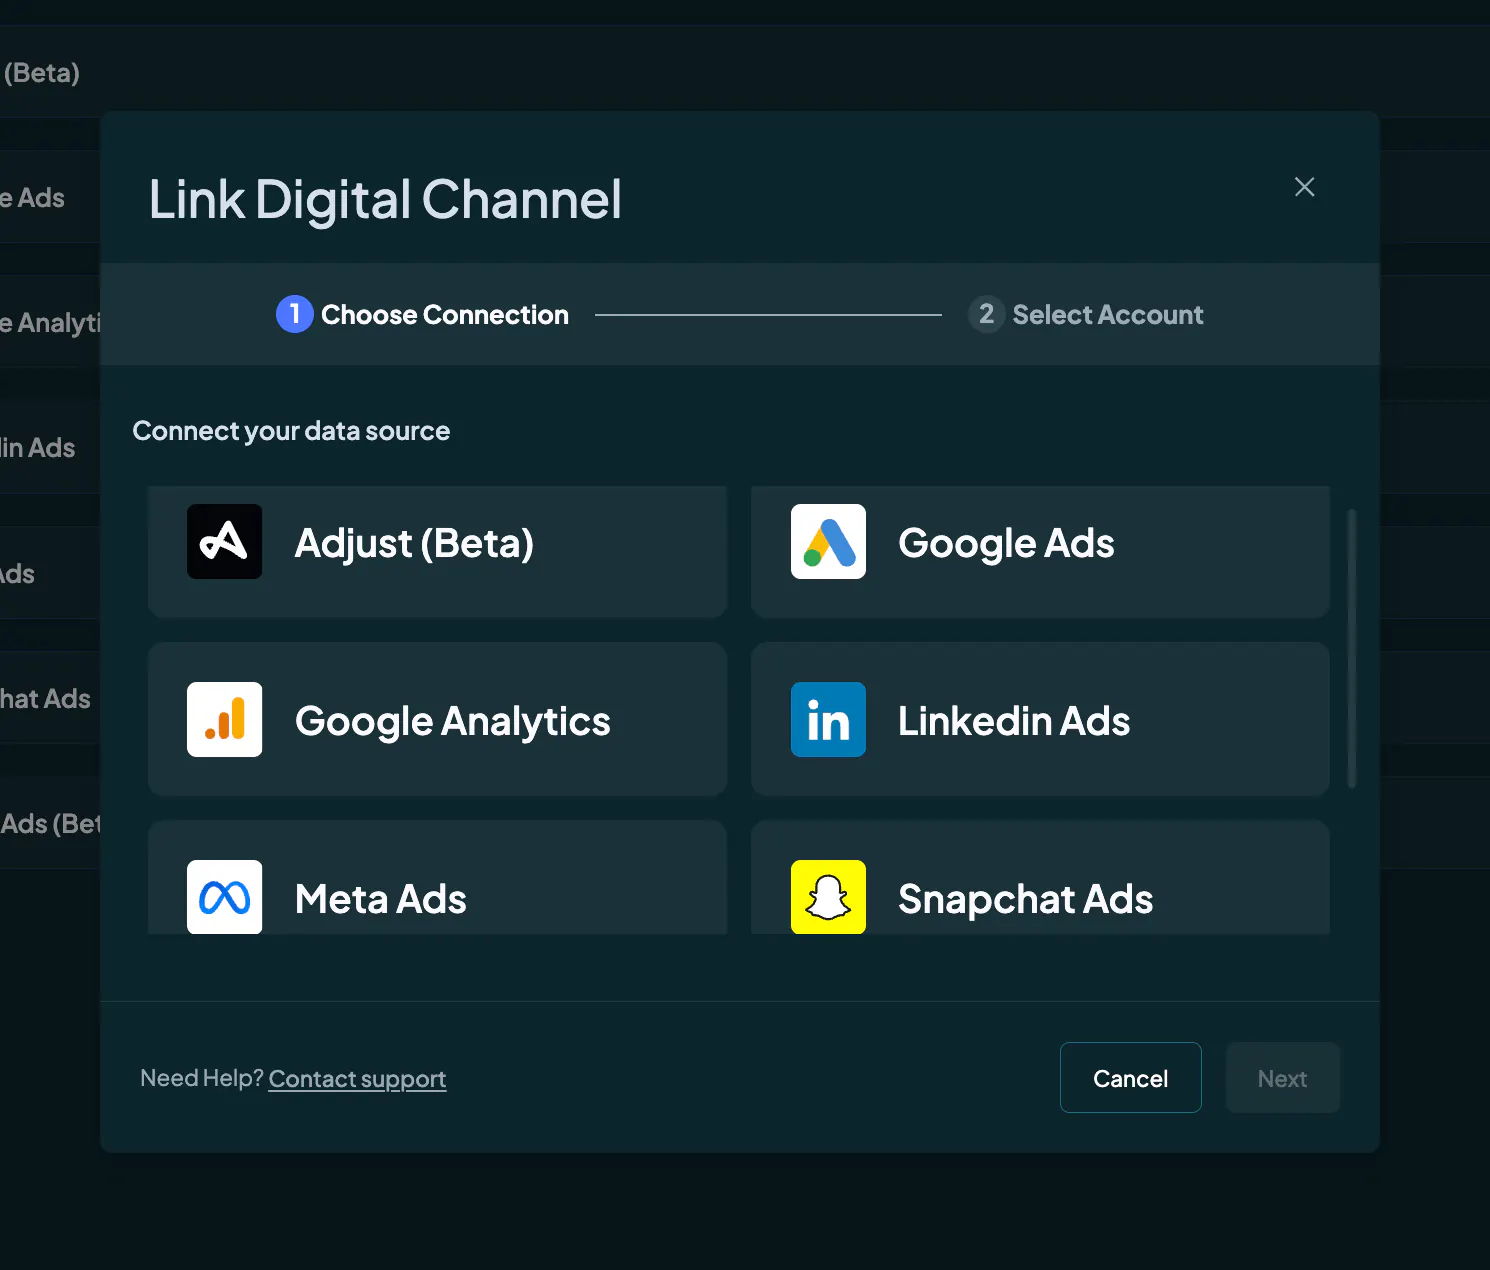
Task: Go to step 2 Select Account
Action: [1086, 314]
